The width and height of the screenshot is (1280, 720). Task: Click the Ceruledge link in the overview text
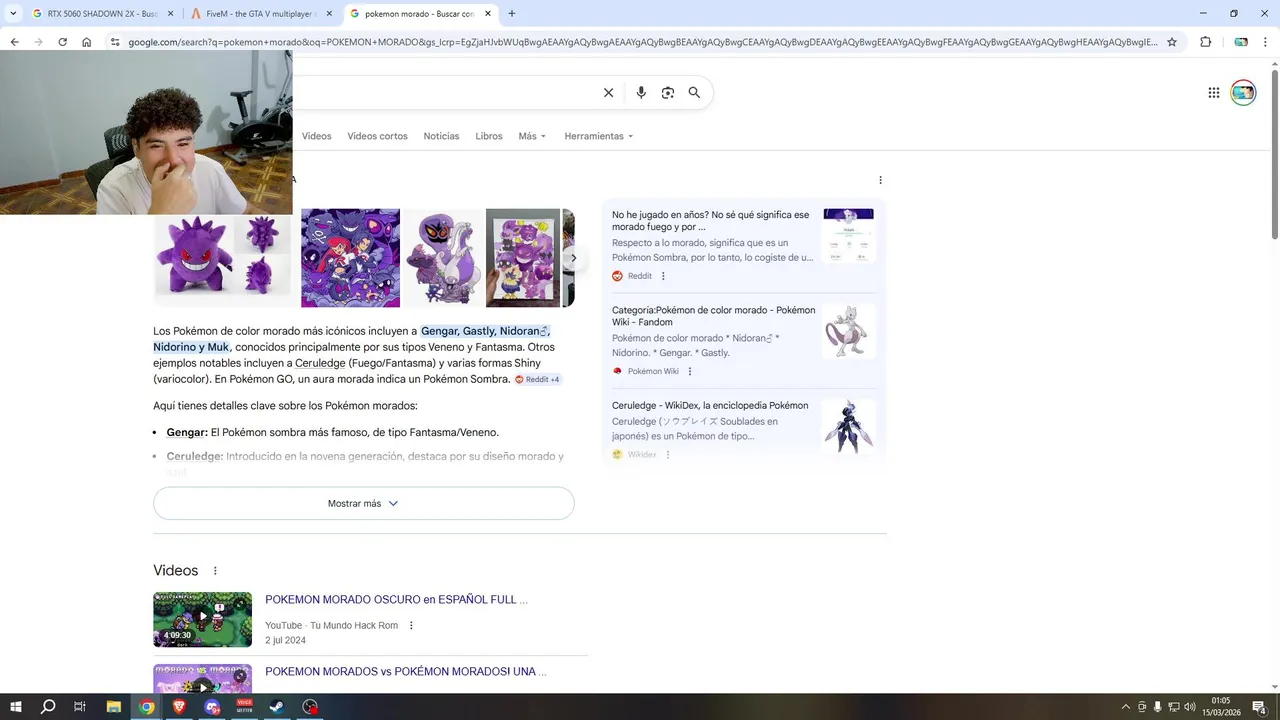[x=320, y=364]
